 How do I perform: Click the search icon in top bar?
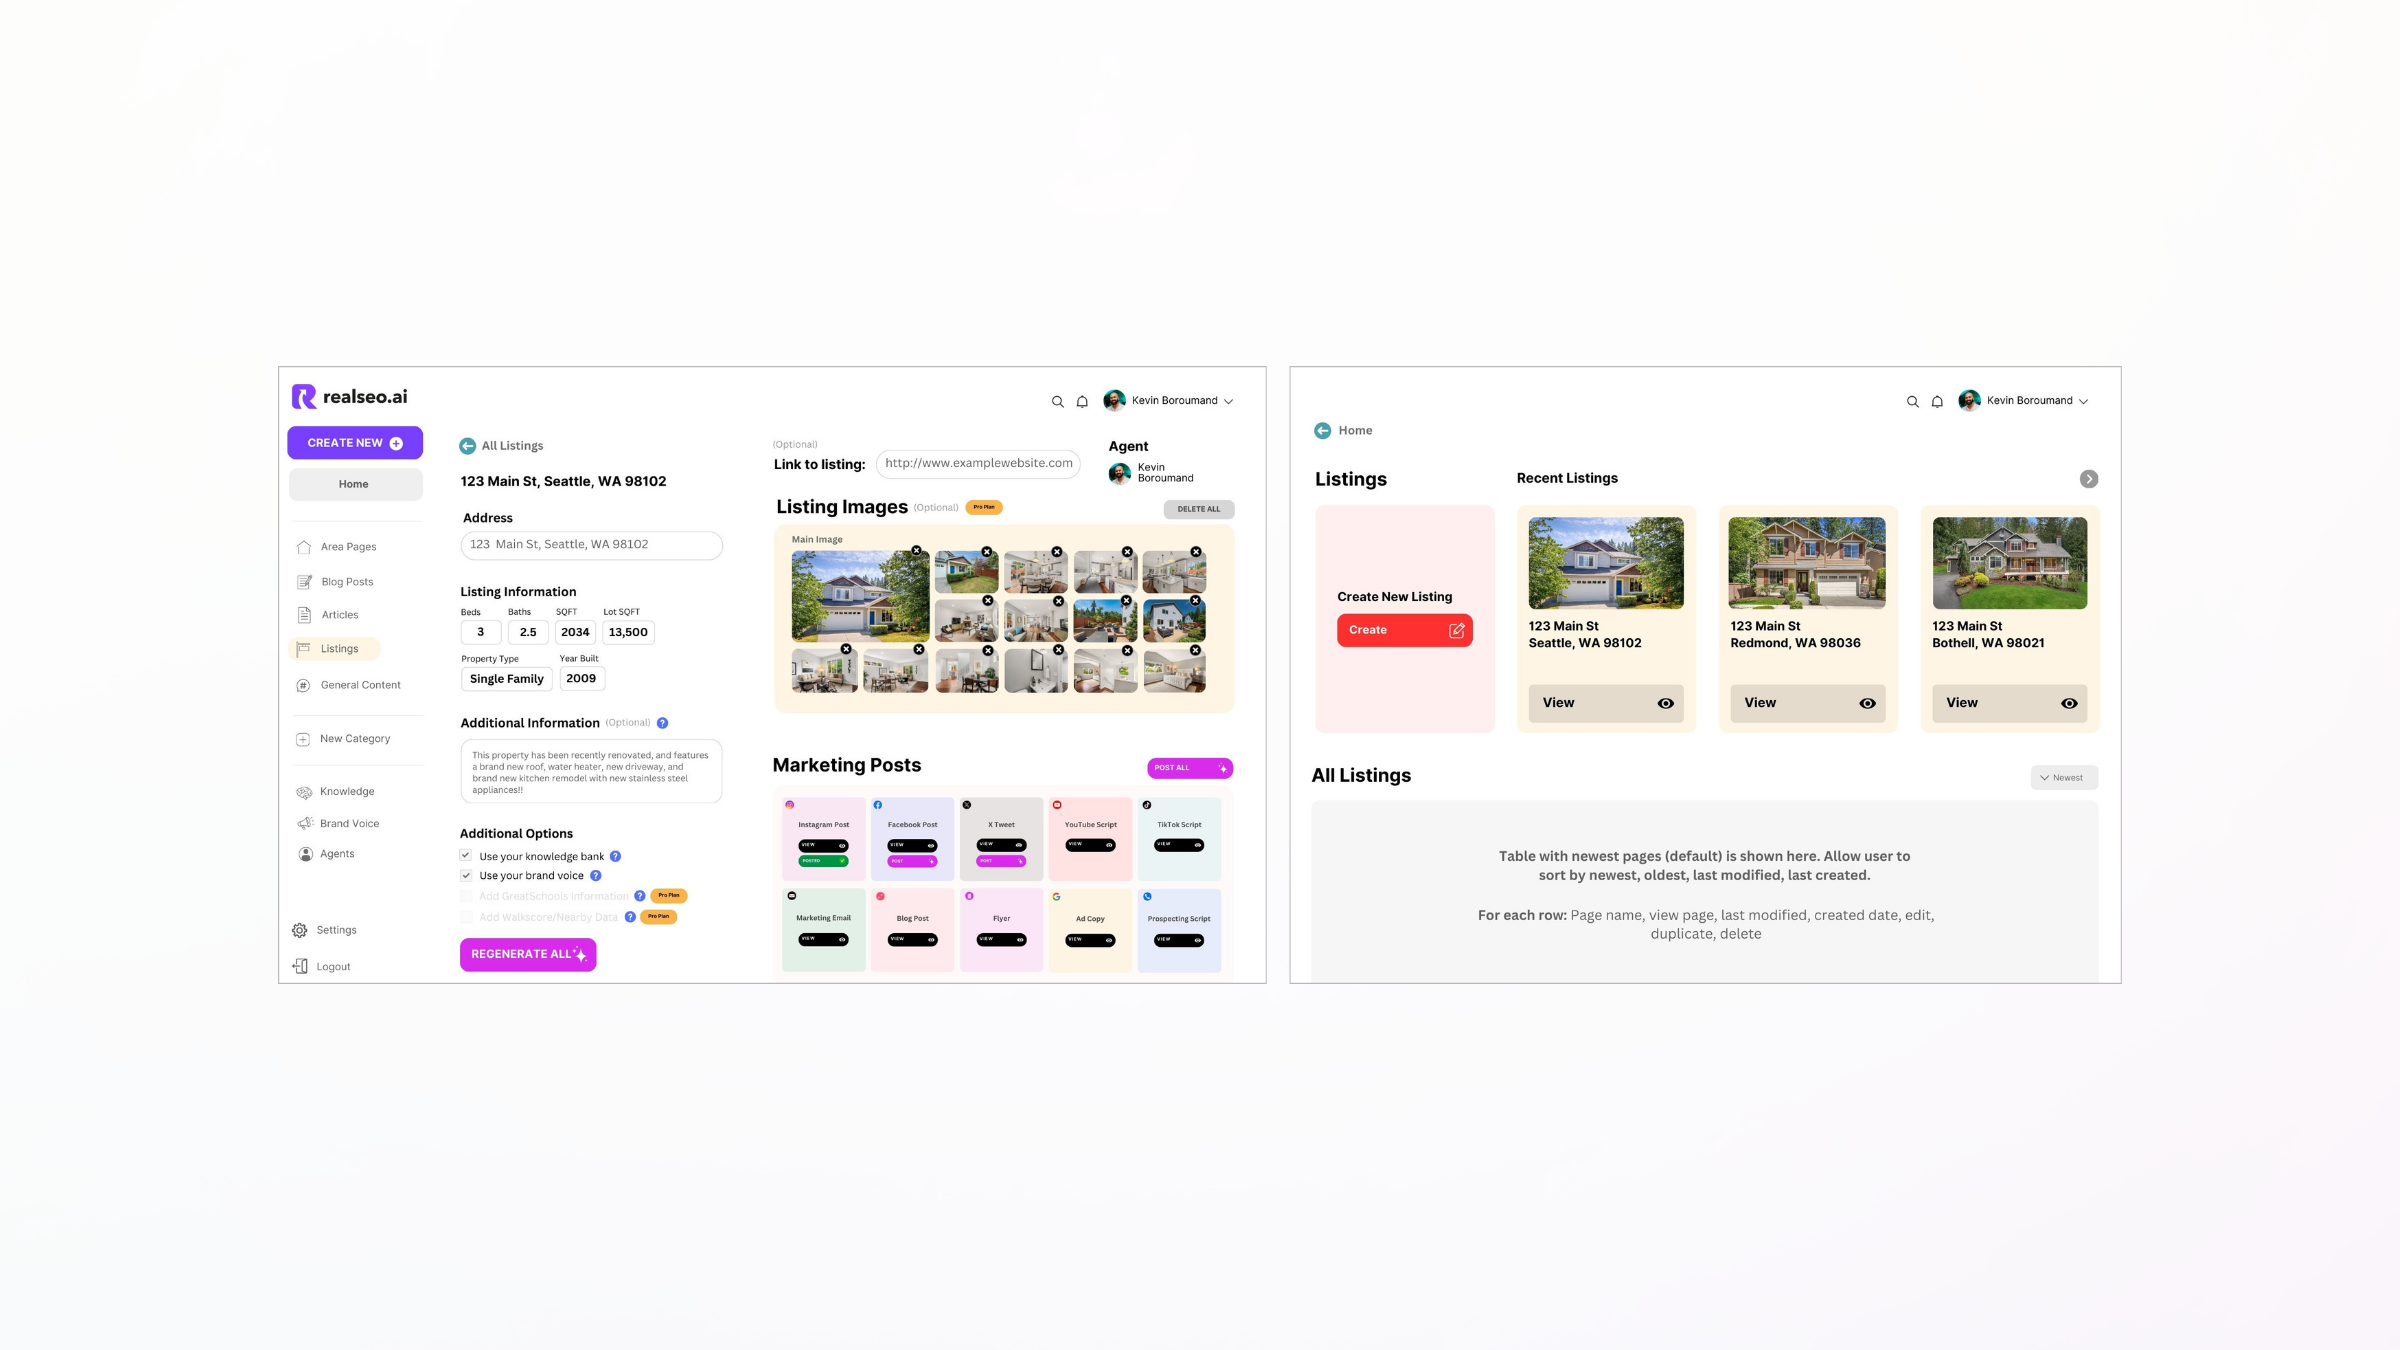(1057, 401)
